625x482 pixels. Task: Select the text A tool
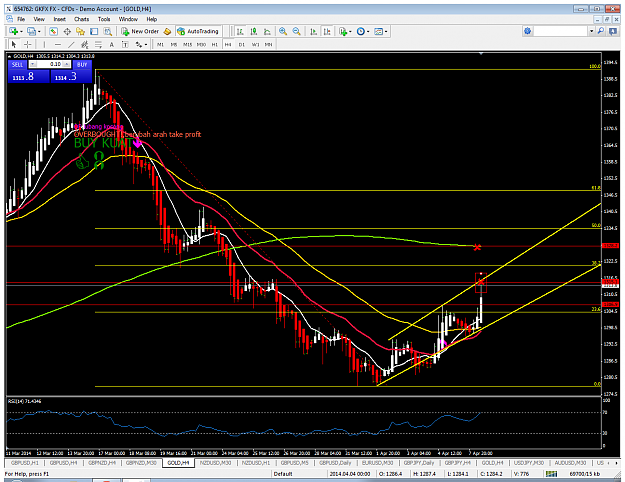(x=112, y=44)
